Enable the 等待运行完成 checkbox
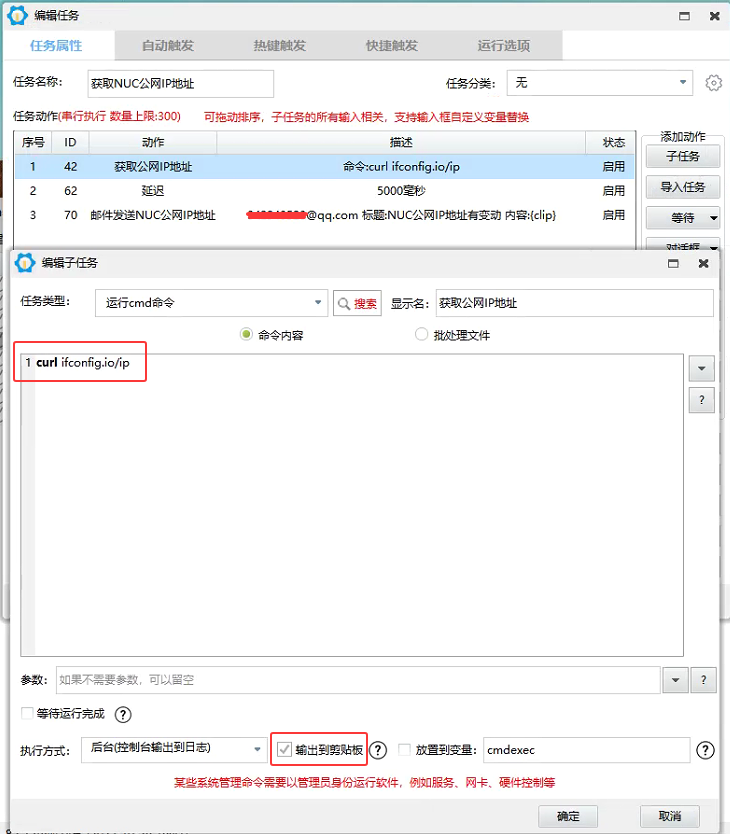 (27, 714)
